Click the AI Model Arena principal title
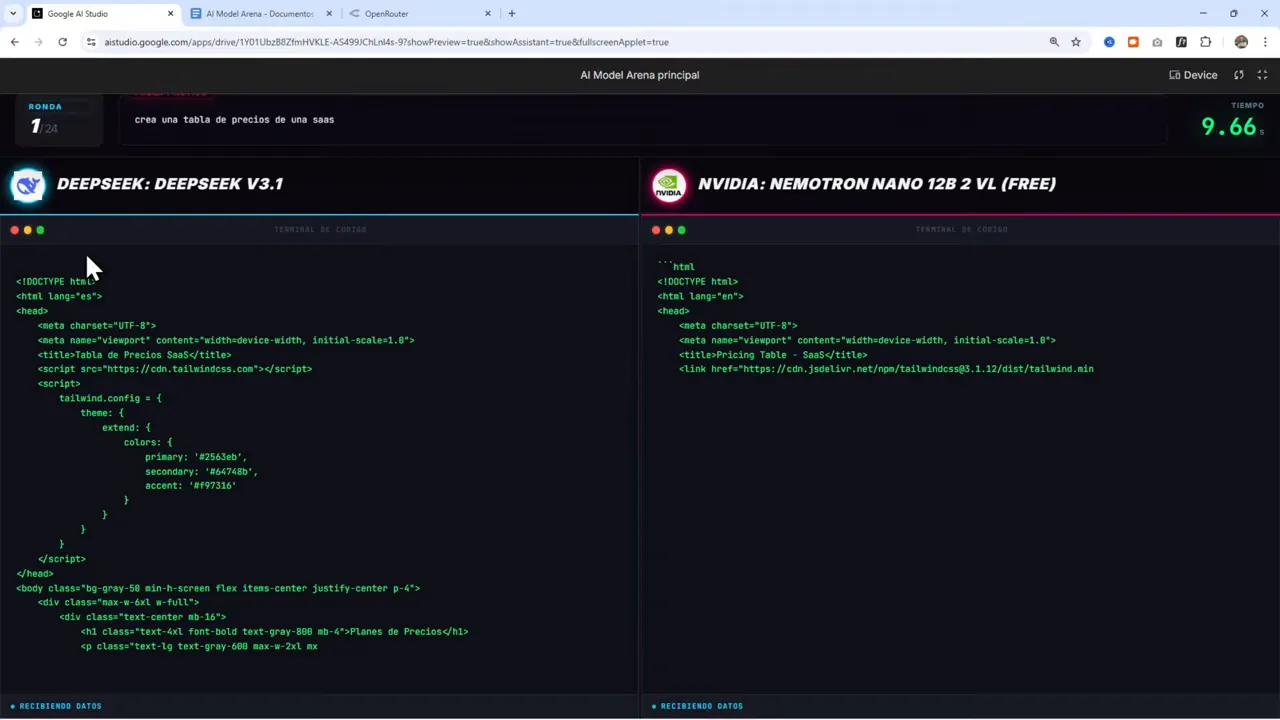Viewport: 1280px width, 720px height. pos(639,74)
